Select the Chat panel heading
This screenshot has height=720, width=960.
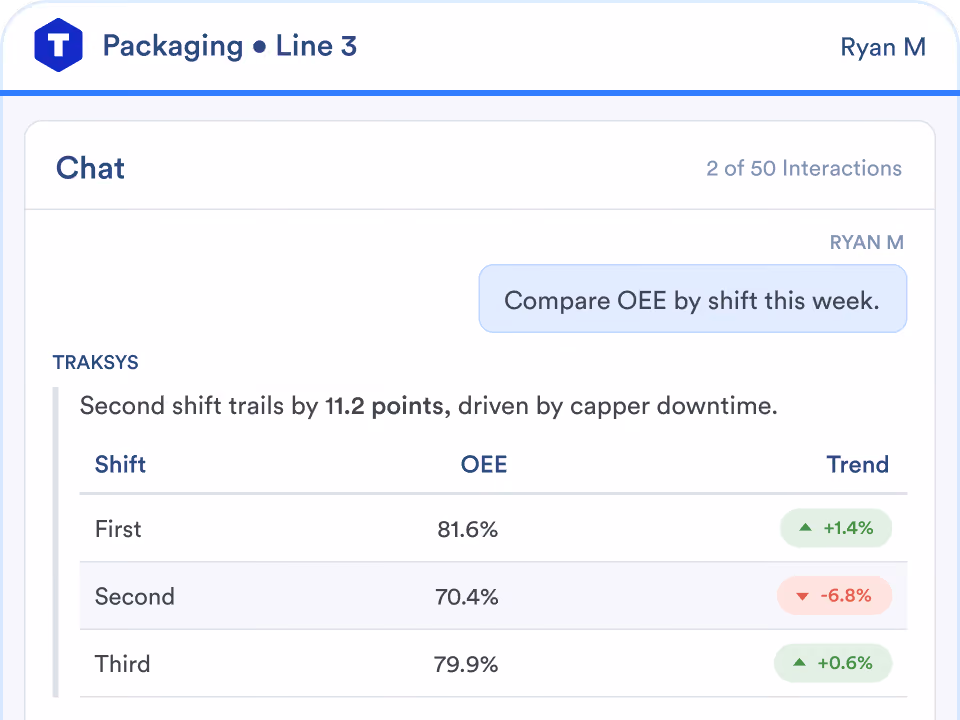click(90, 168)
